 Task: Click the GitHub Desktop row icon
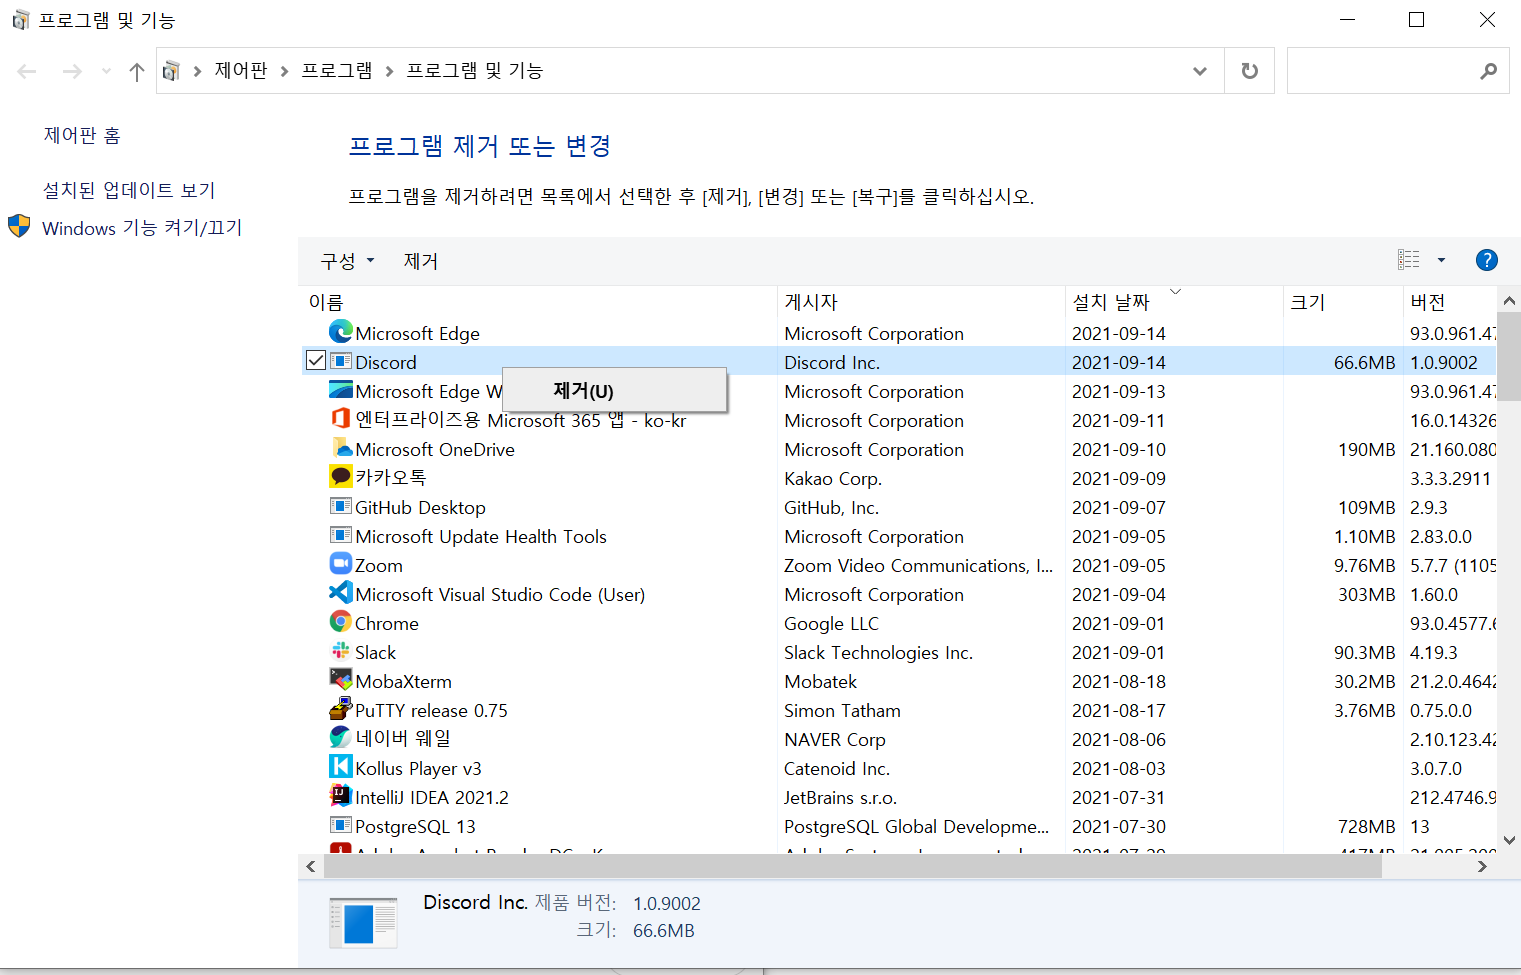pos(341,506)
